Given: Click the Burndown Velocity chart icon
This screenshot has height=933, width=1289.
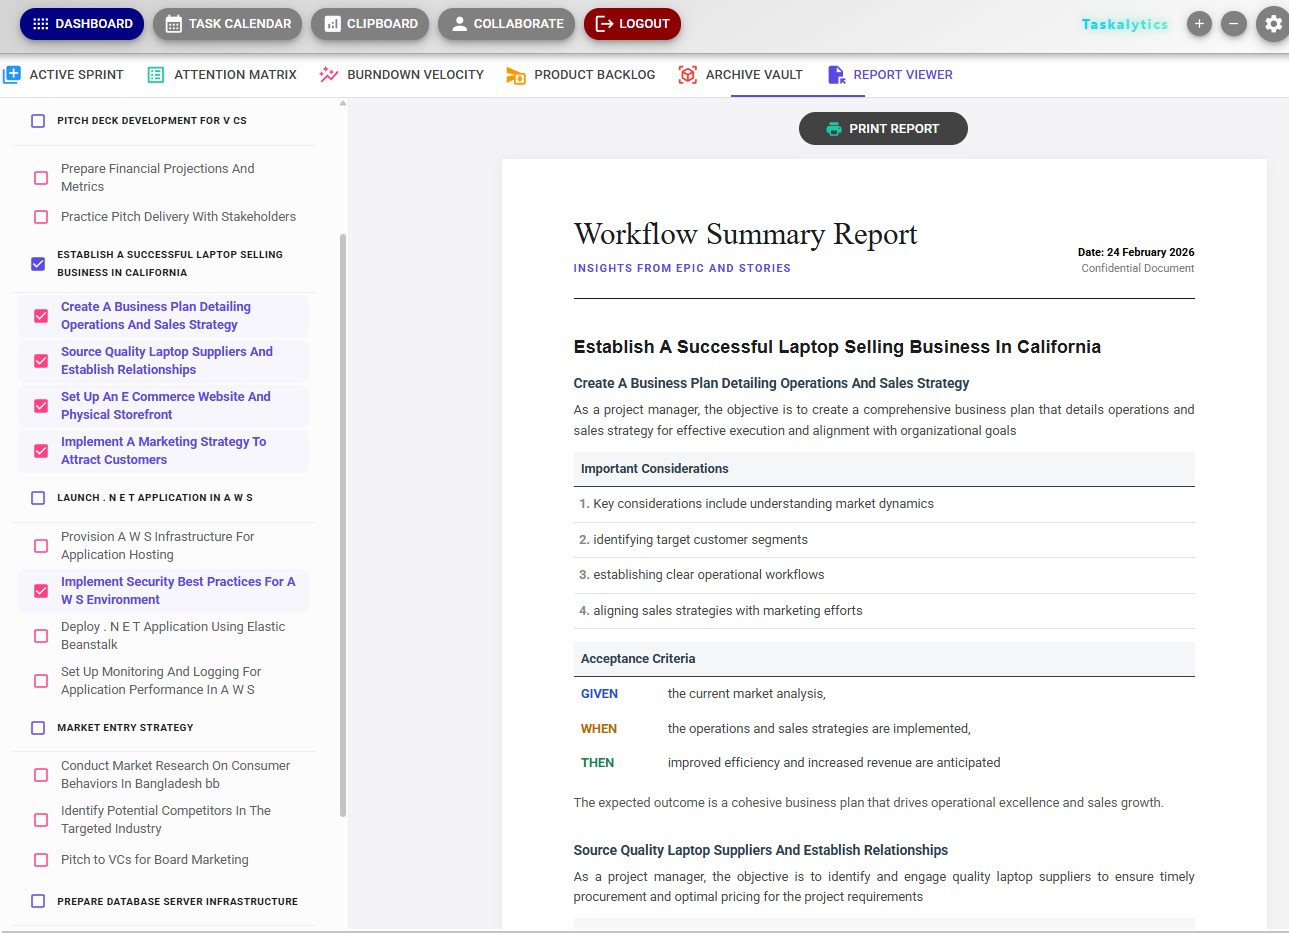Looking at the screenshot, I should point(328,74).
